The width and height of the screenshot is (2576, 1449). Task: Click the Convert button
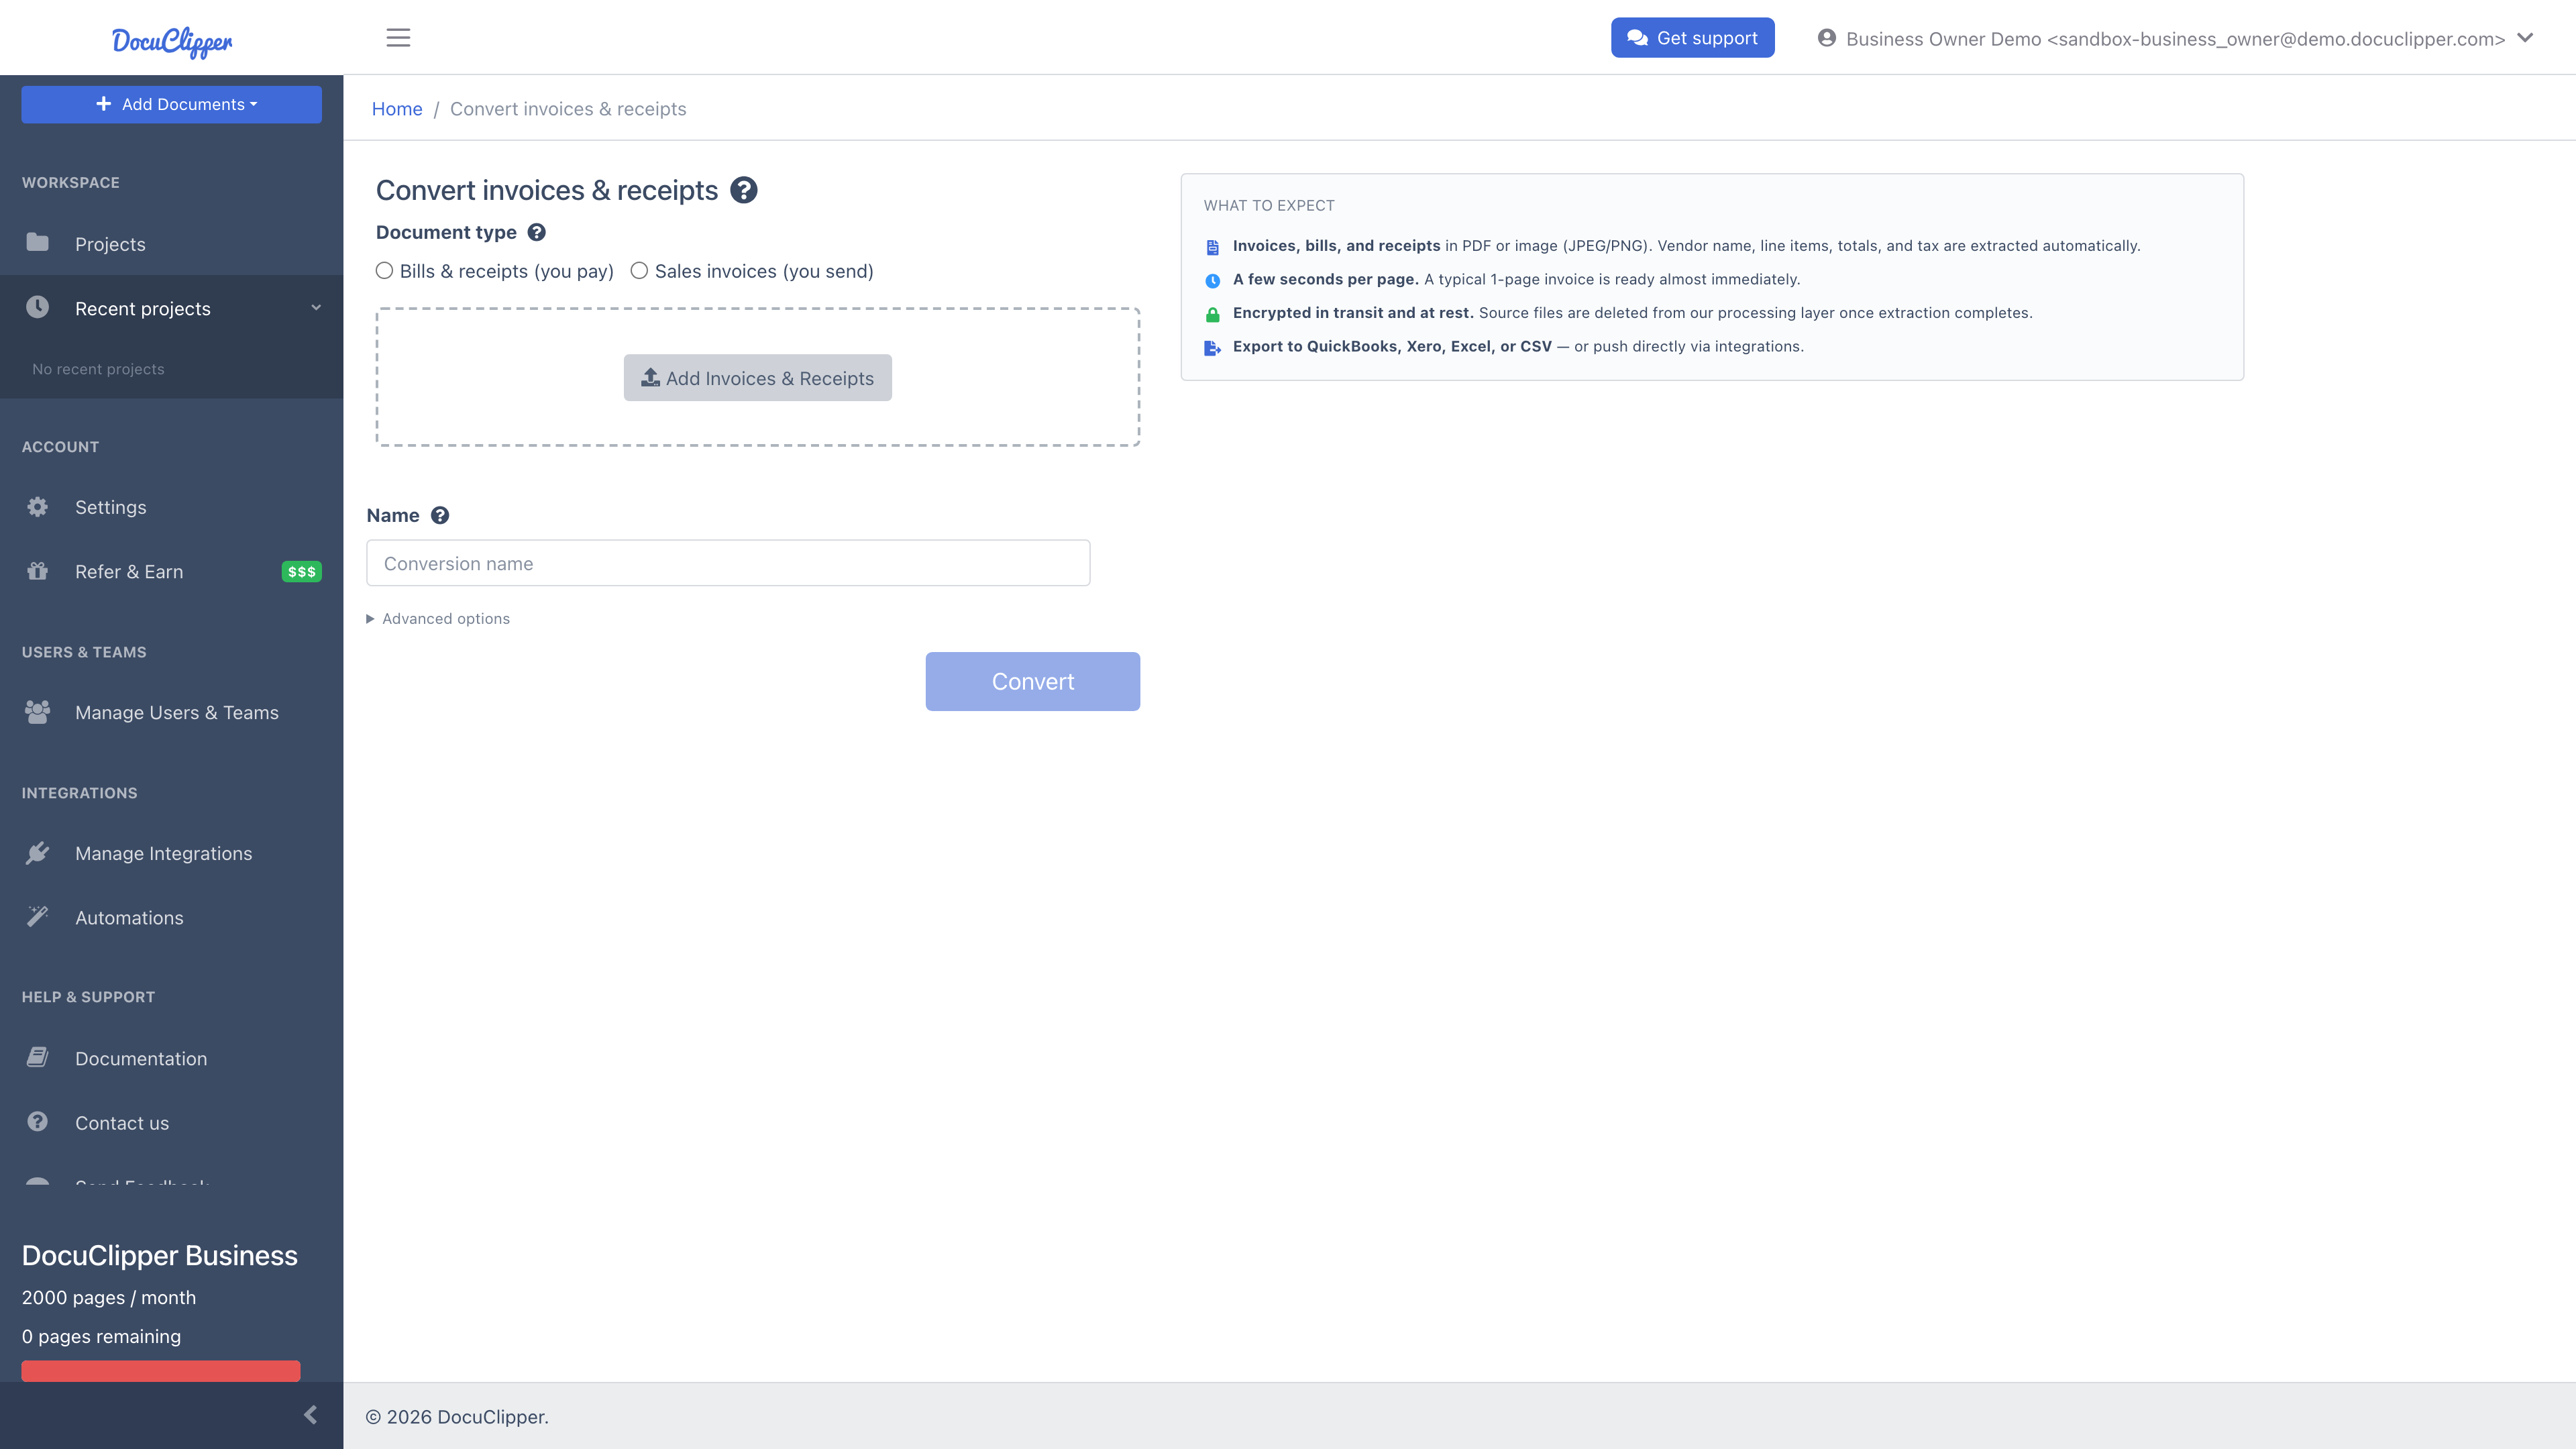tap(1032, 682)
